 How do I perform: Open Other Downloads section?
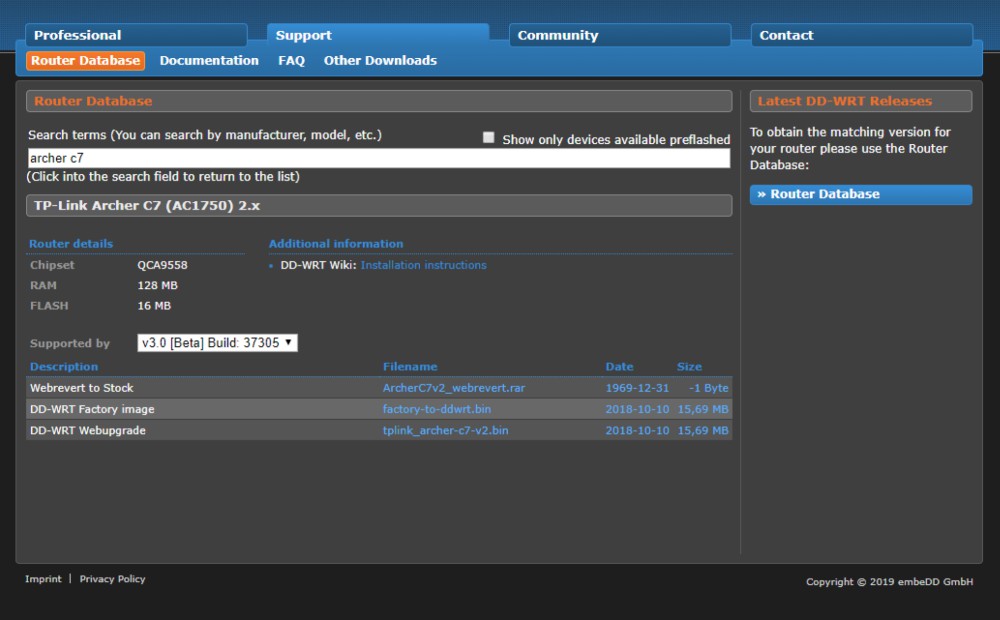click(380, 61)
